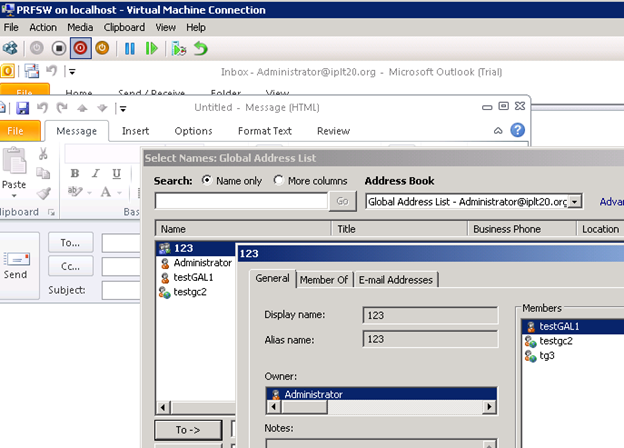This screenshot has width=624, height=448.
Task: Select the Name only radio button
Action: pyautogui.click(x=207, y=180)
